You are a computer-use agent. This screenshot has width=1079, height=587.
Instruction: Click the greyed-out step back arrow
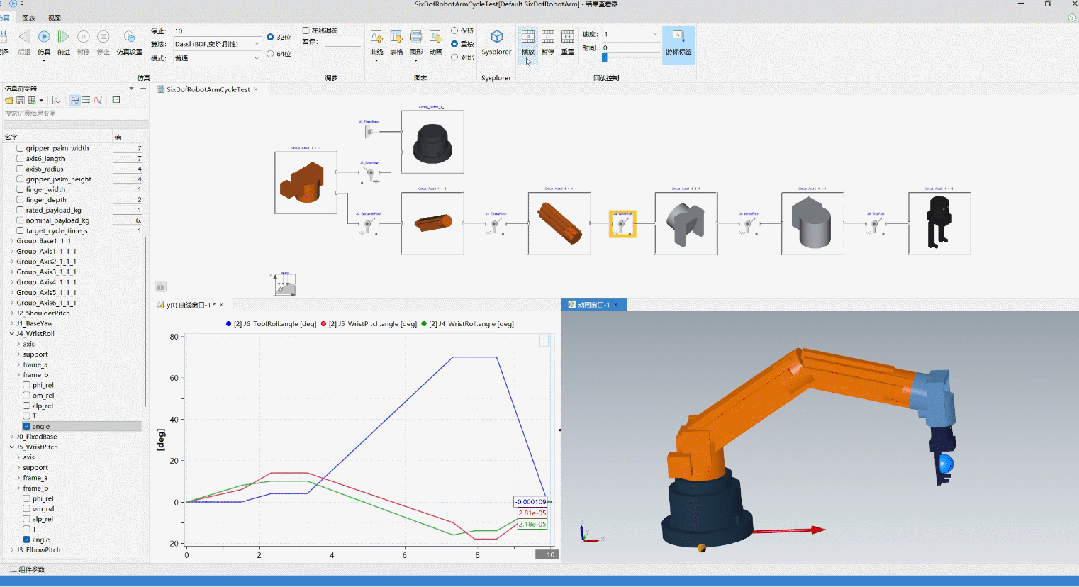24,36
